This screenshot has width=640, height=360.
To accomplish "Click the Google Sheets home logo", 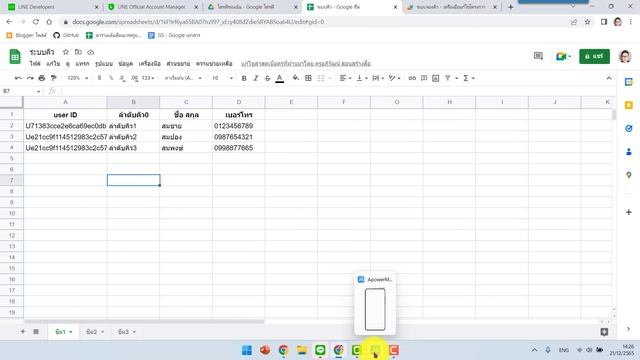I will click(x=15, y=57).
